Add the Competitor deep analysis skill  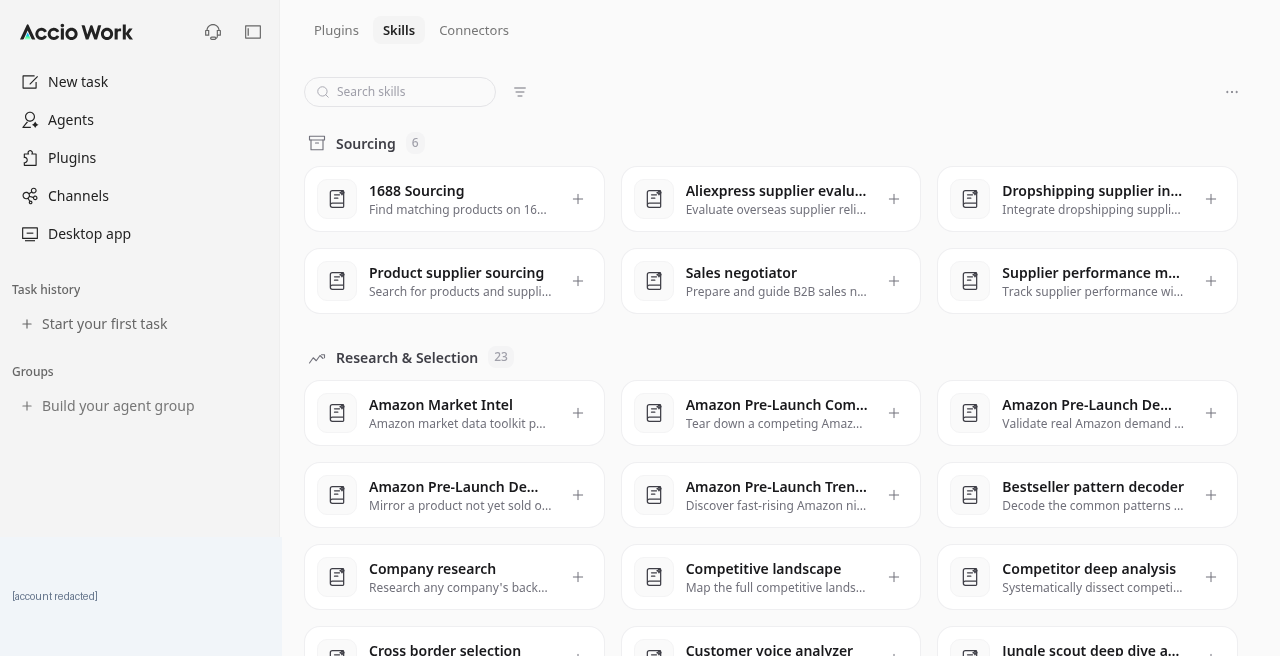click(x=1211, y=577)
